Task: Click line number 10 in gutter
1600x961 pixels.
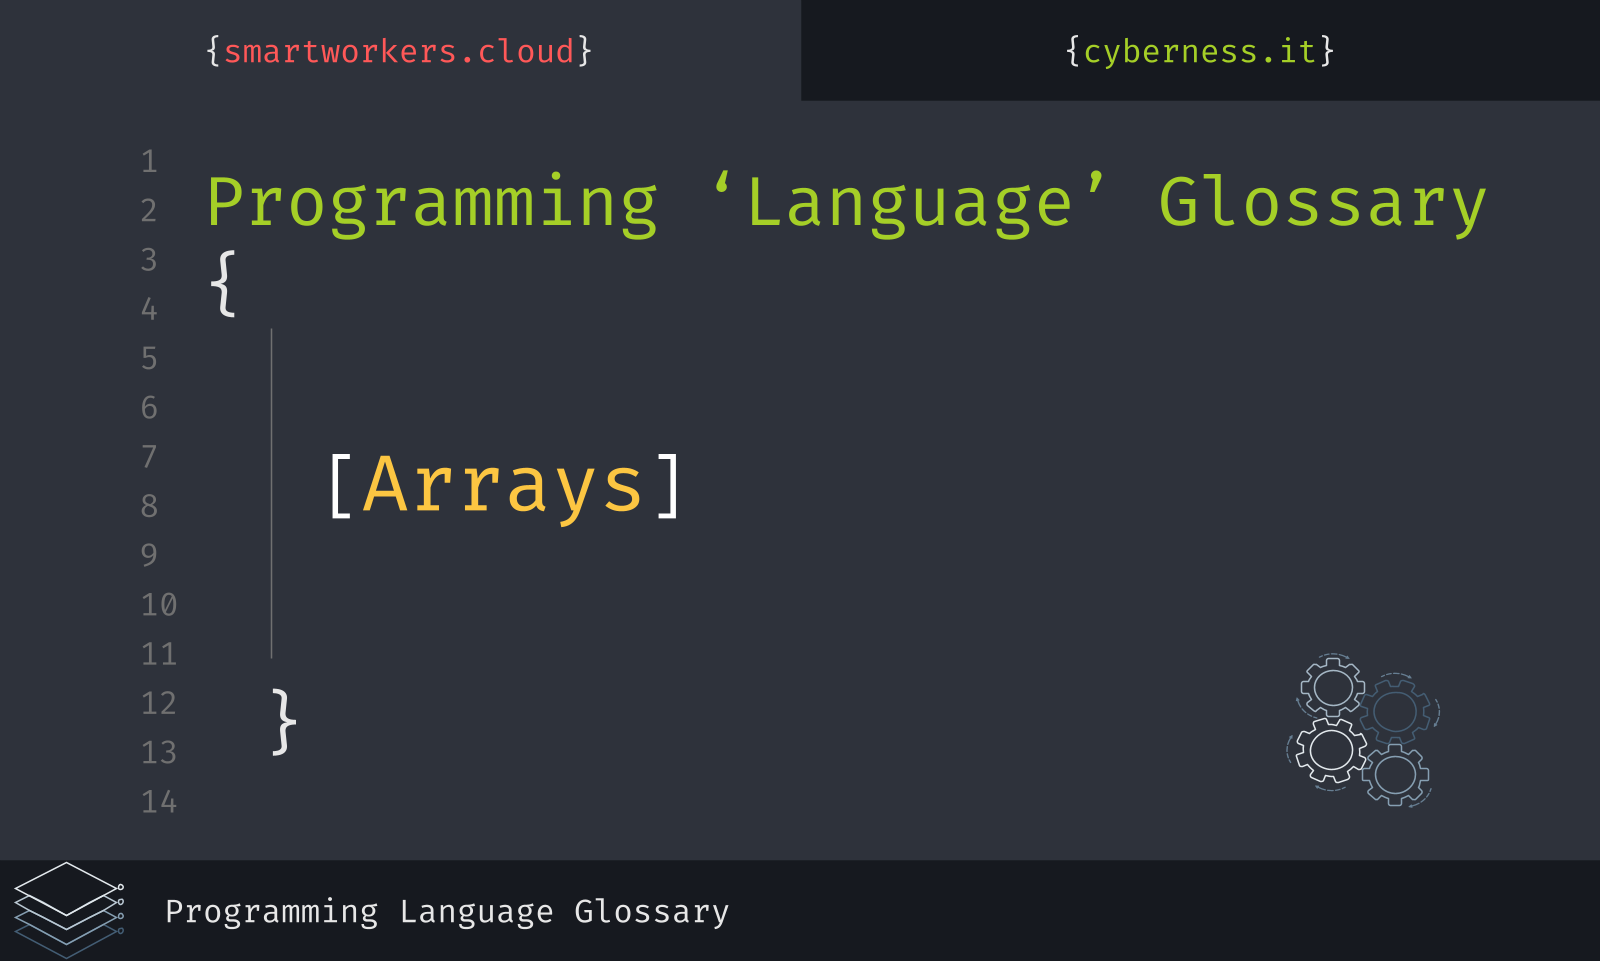Action: pos(158,605)
